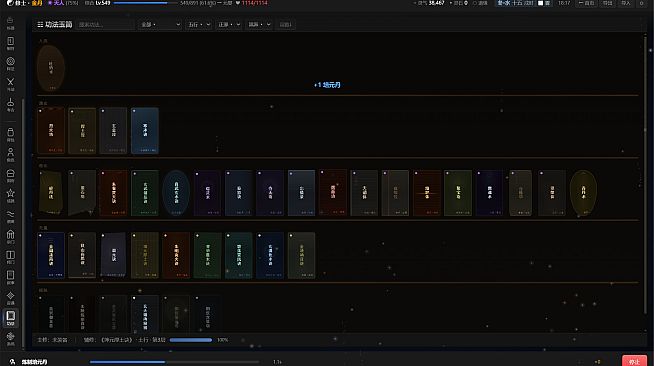Image resolution: width=654 pixels, height=366 pixels.
Task: Click the list icon beside the 功法玉简 title
Action: (x=40, y=25)
